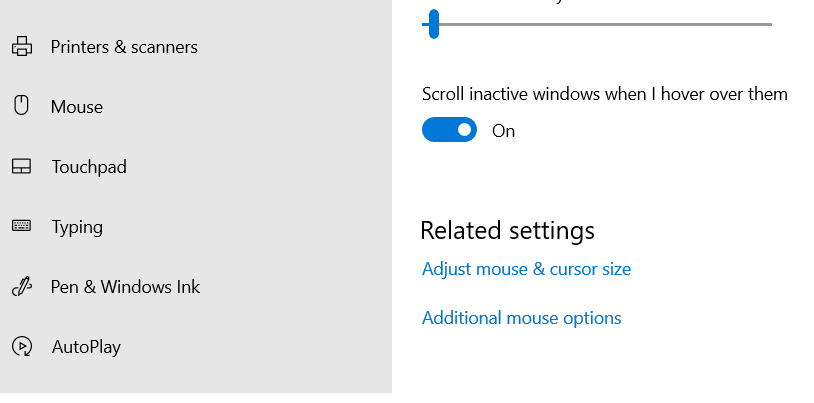
Task: Click the keyboard icon beside Typing
Action: point(21,226)
